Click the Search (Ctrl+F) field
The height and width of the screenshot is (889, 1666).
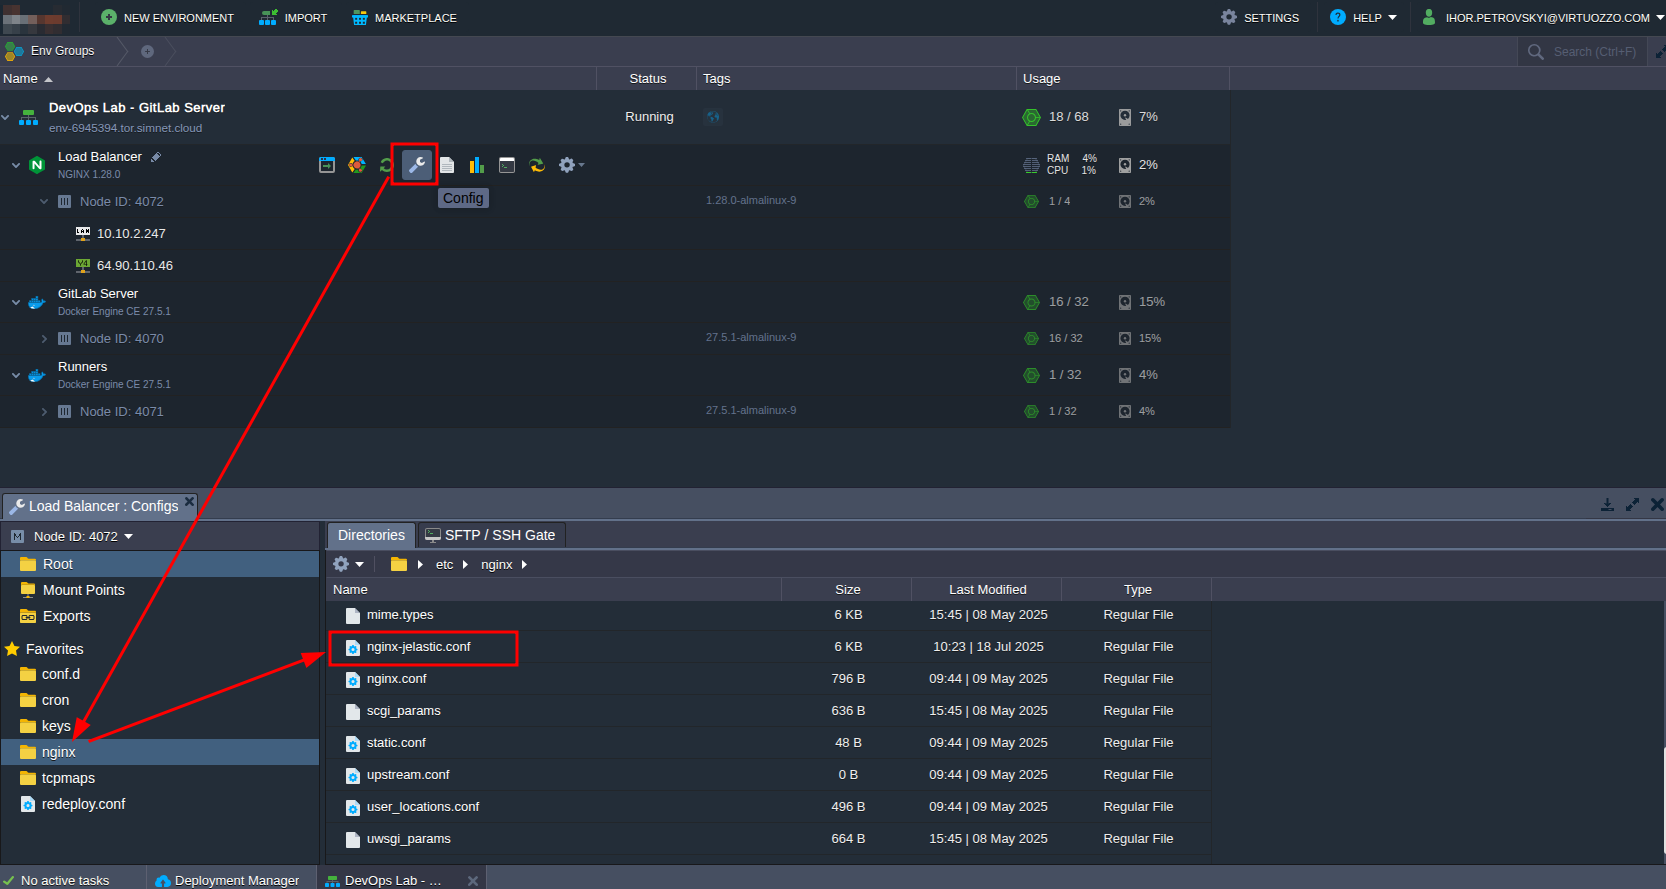click(1594, 52)
